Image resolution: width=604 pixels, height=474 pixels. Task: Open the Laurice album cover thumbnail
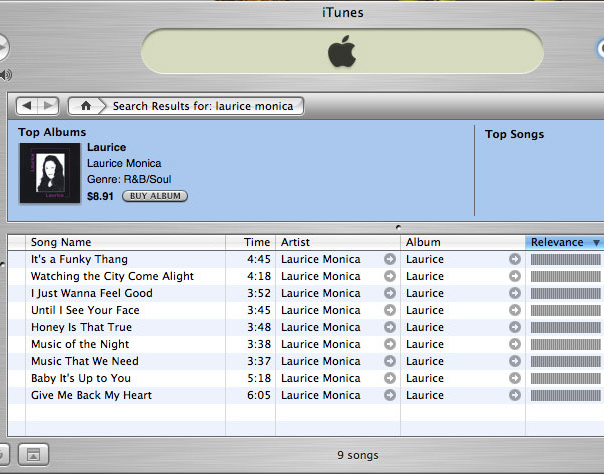[x=50, y=173]
